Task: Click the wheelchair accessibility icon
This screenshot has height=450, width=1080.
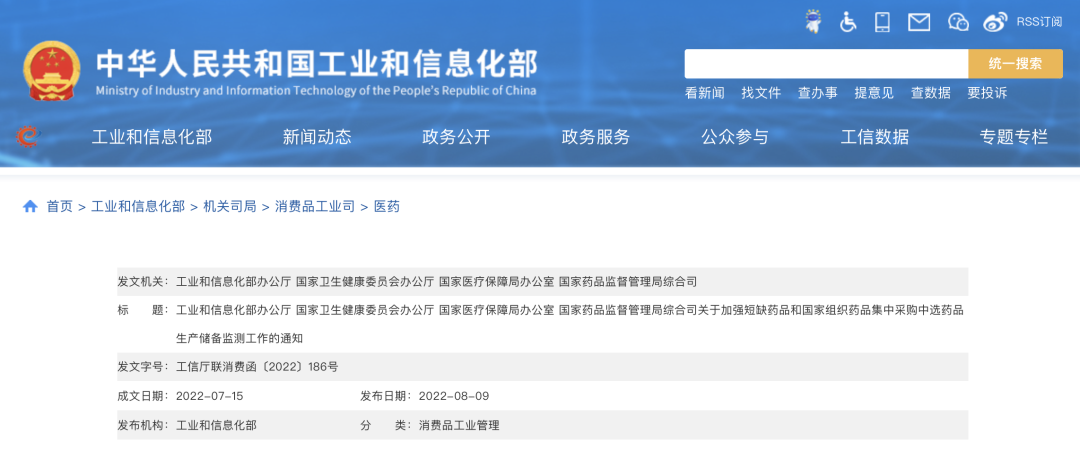Action: pyautogui.click(x=848, y=21)
